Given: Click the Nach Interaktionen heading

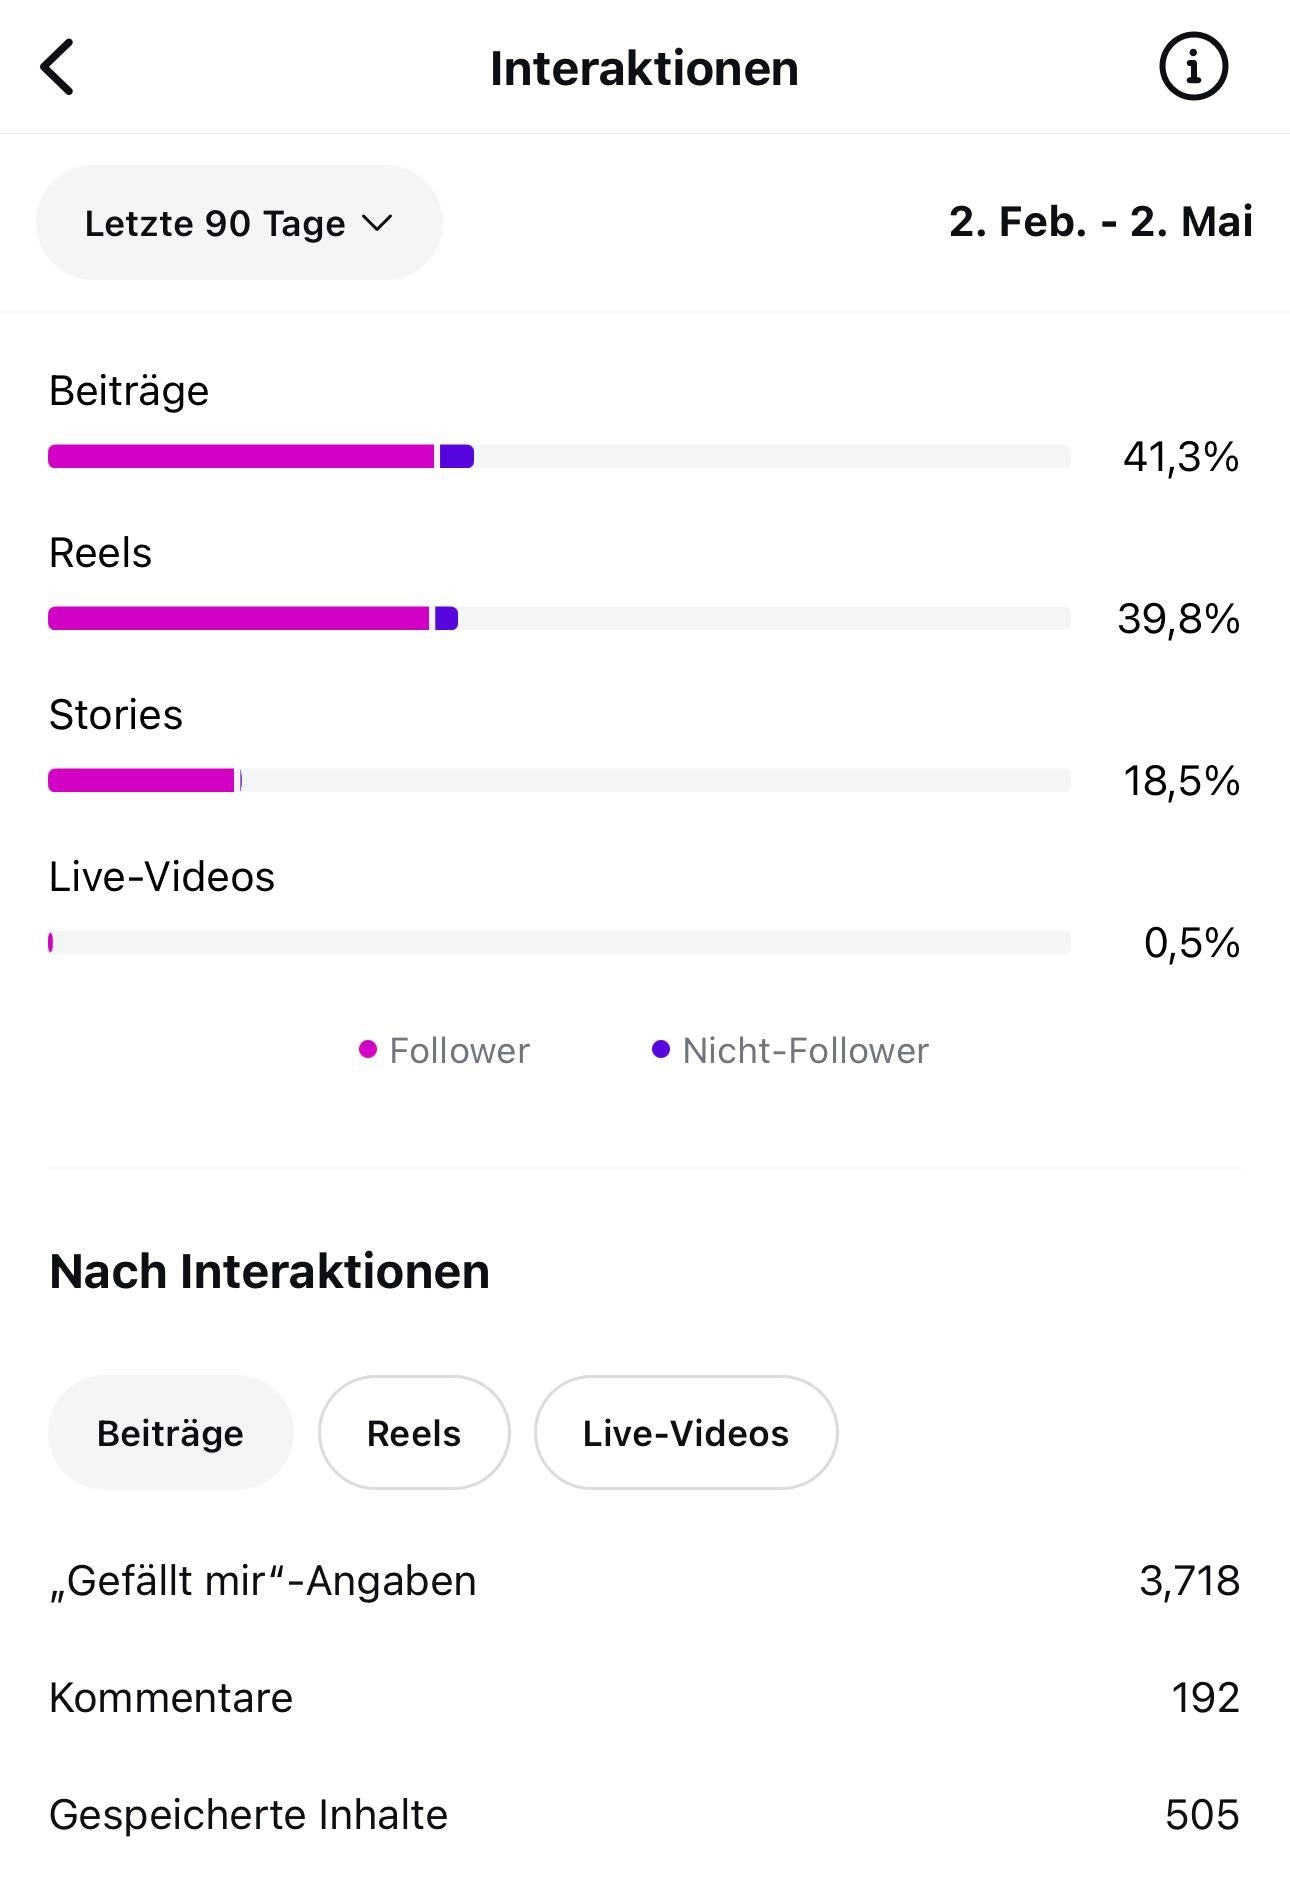Looking at the screenshot, I should (x=270, y=1272).
